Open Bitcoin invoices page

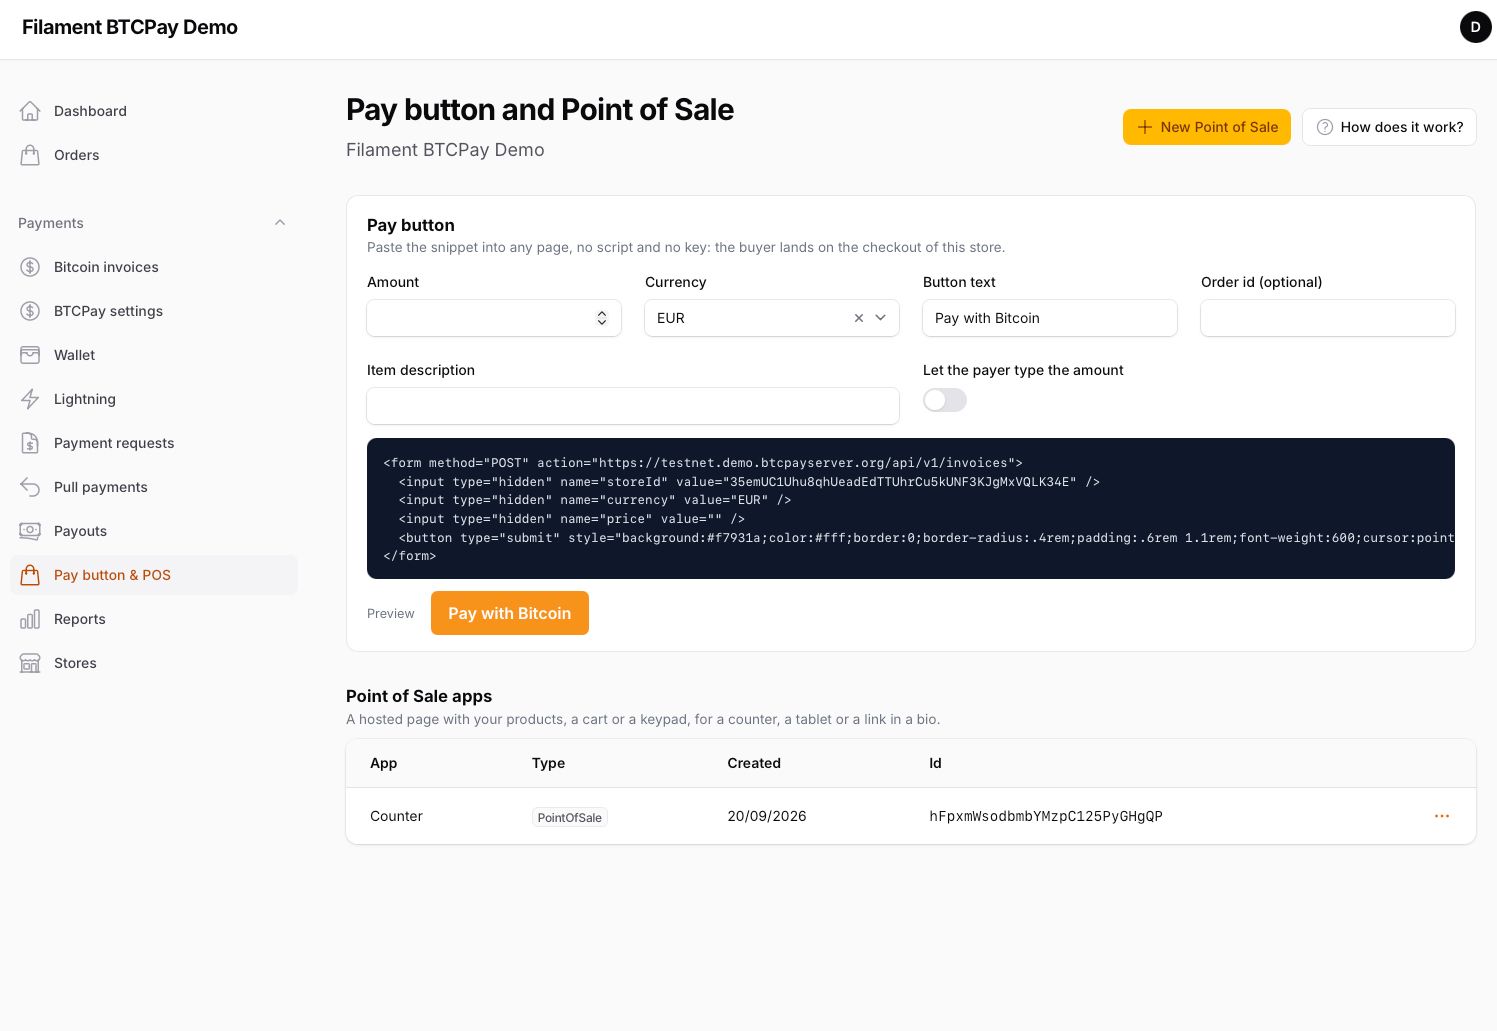[154, 267]
